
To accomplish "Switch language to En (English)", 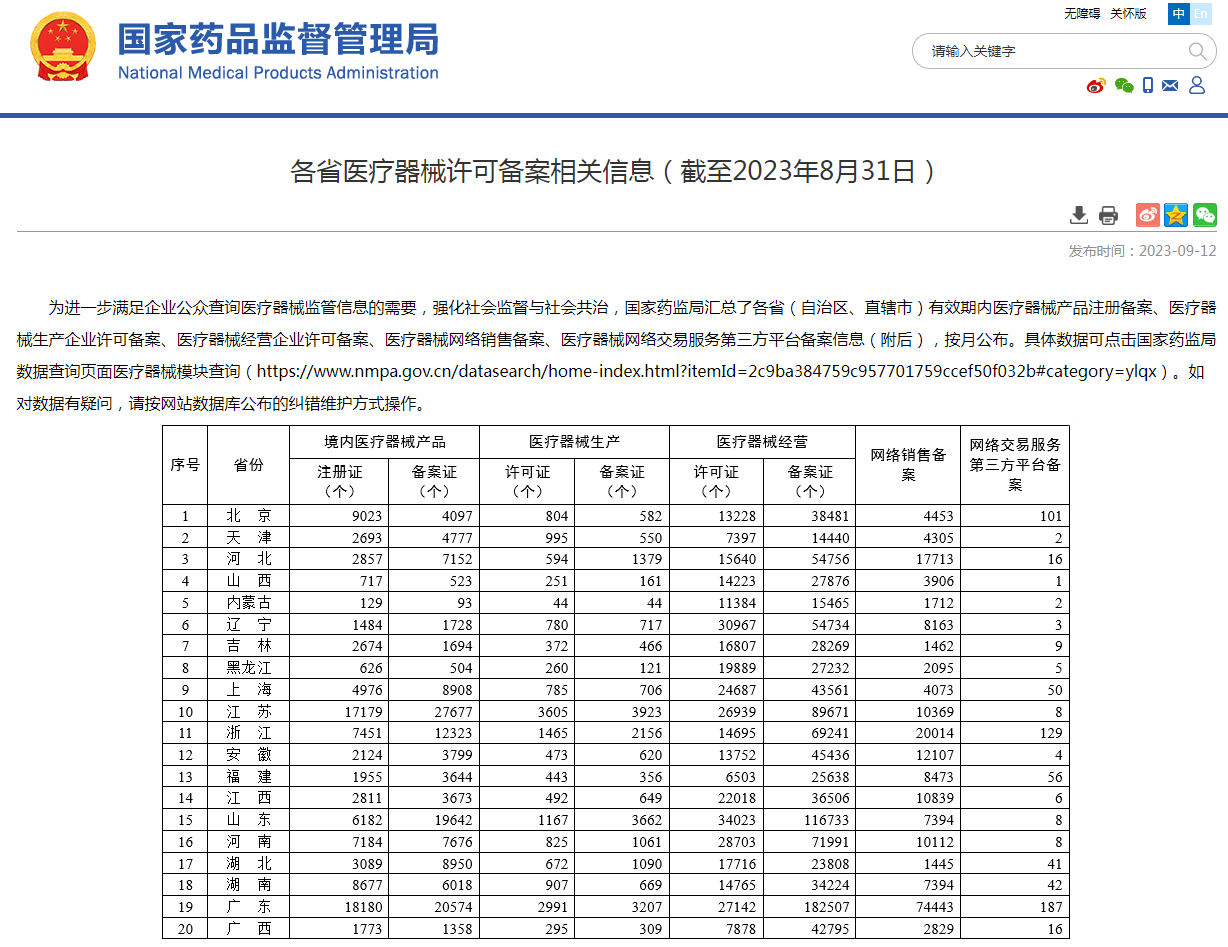I will click(x=1201, y=14).
